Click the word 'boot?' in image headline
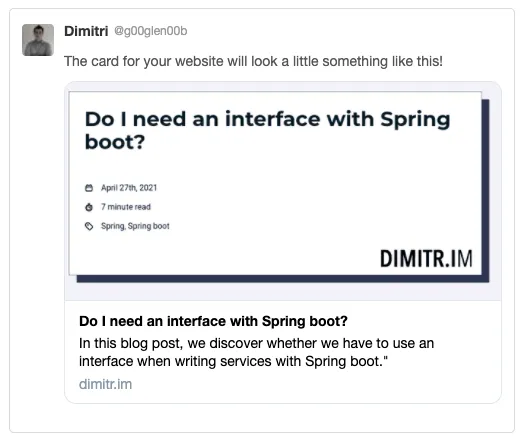The image size is (528, 442). pyautogui.click(x=115, y=142)
